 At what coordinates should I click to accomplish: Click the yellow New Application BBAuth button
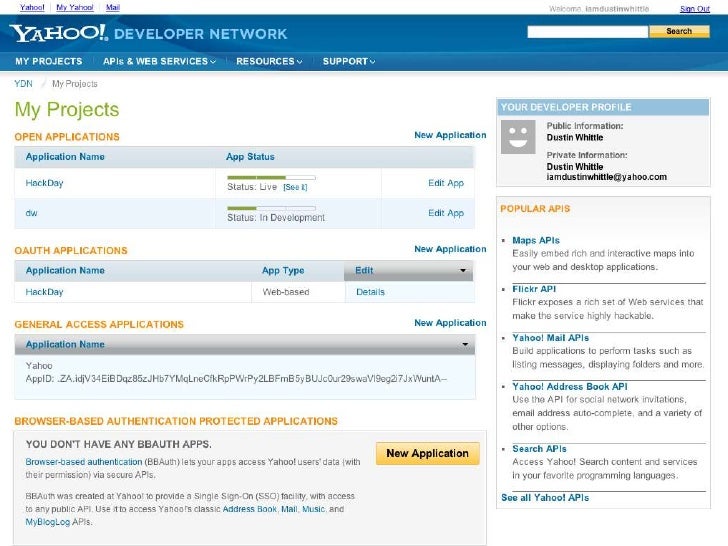tap(427, 453)
